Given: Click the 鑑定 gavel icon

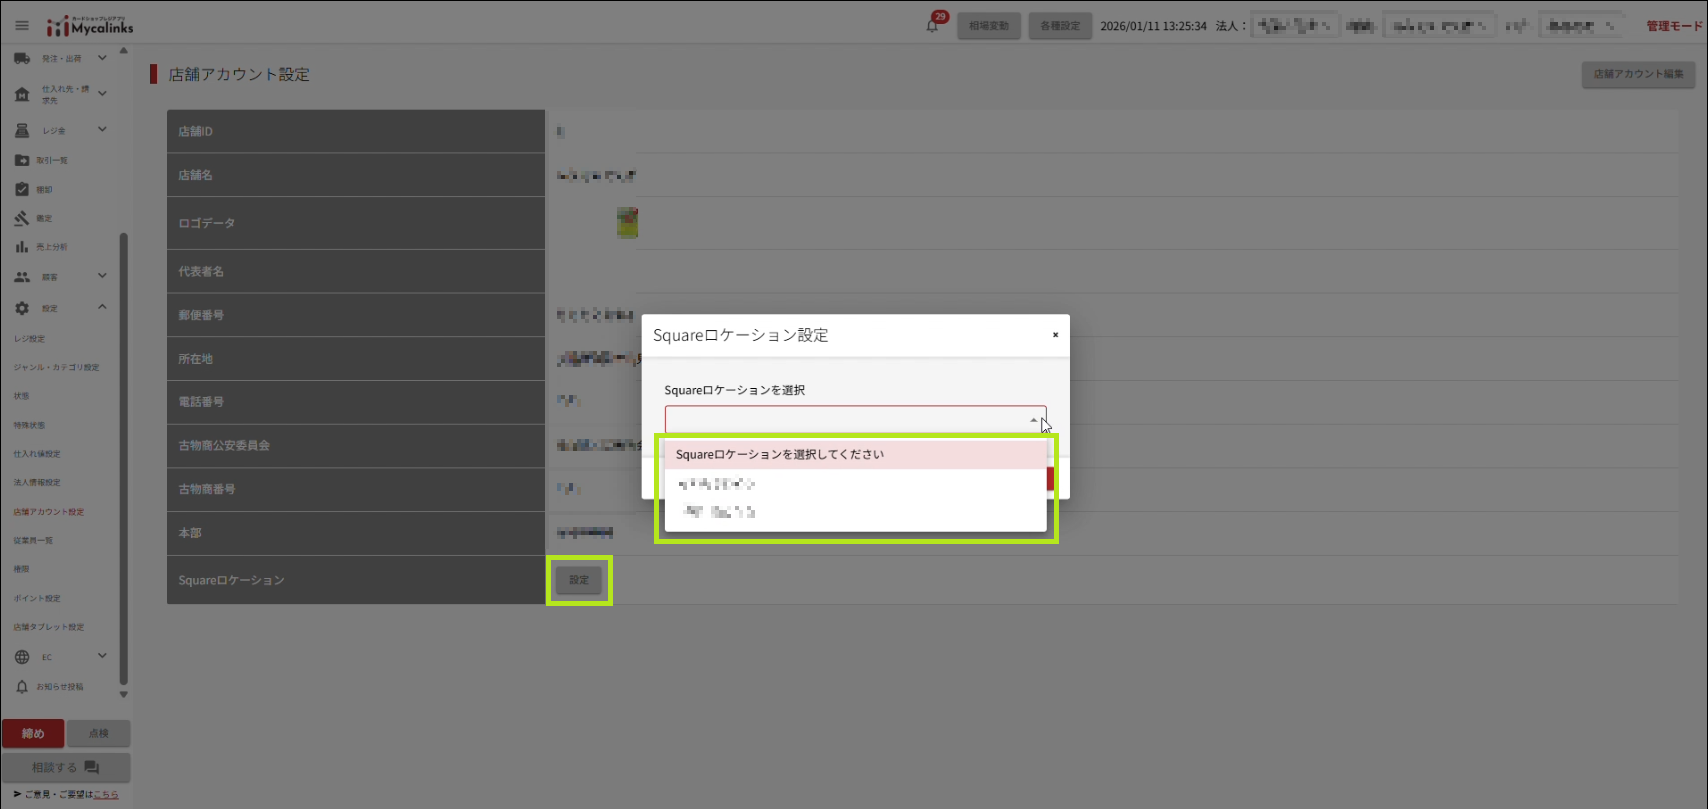Looking at the screenshot, I should point(22,218).
